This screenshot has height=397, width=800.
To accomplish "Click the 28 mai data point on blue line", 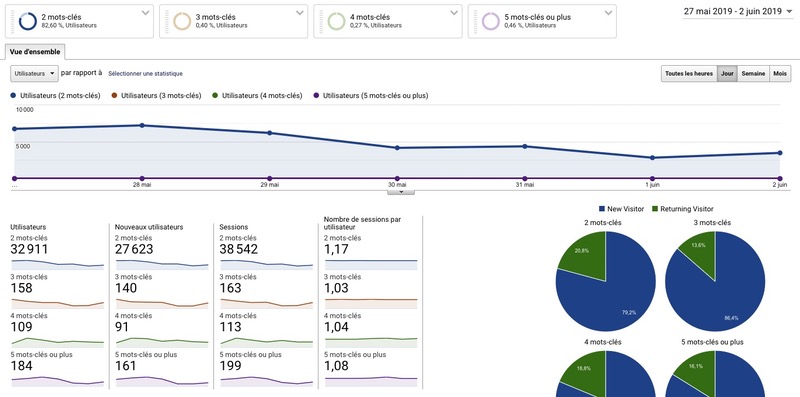I will coord(142,125).
